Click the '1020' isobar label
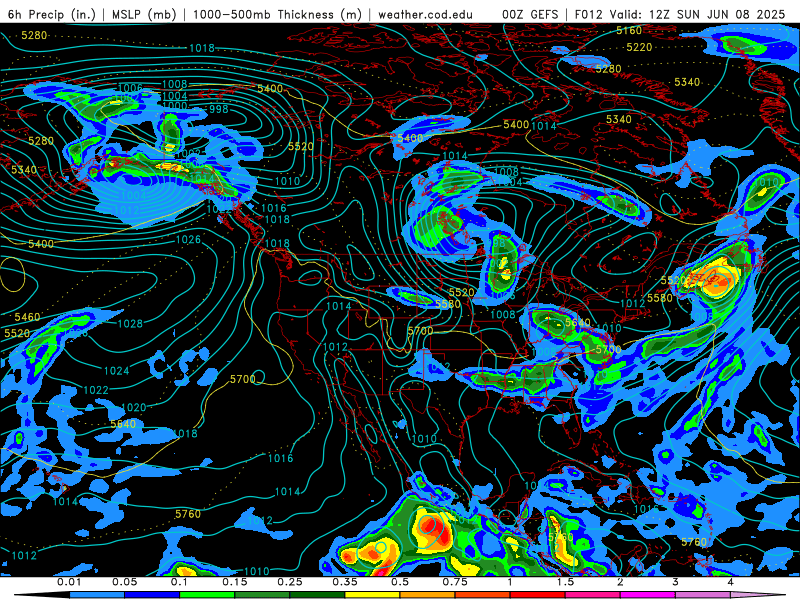The width and height of the screenshot is (800, 600). click(x=134, y=408)
